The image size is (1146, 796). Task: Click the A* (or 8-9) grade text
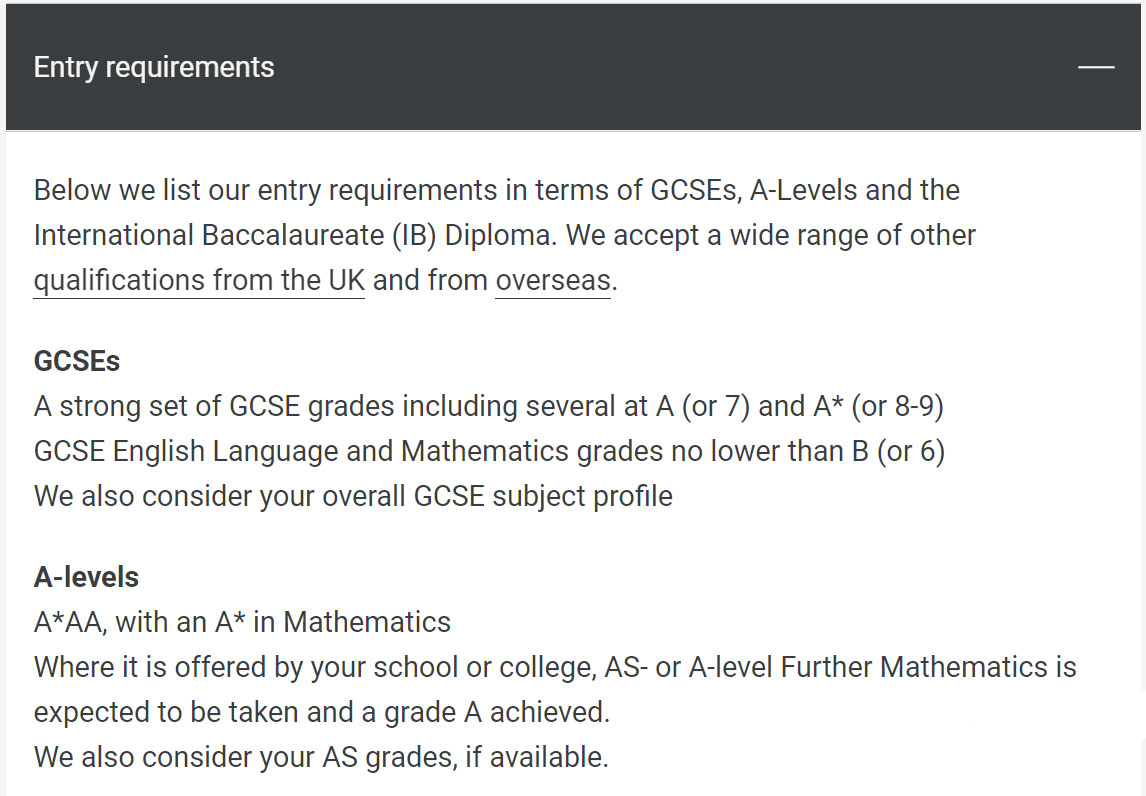coord(879,406)
